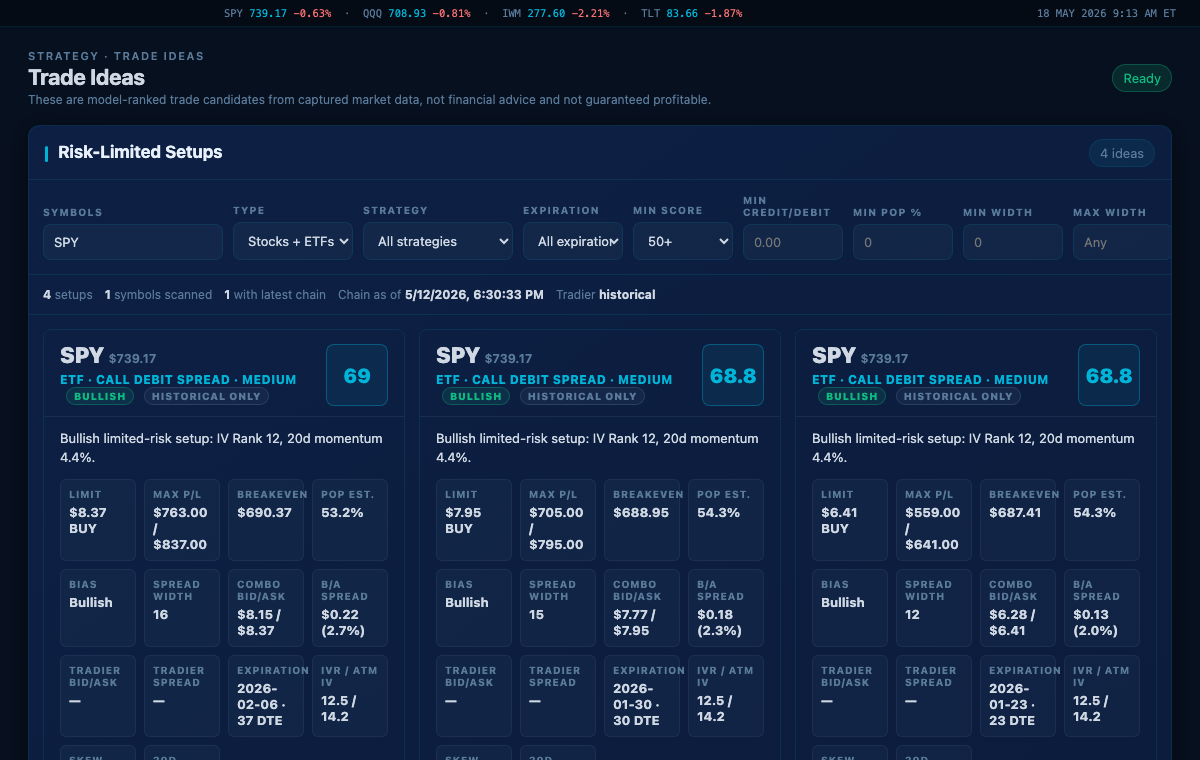Click the Min Credit/Debit input field
Screen dimensions: 1200x760
pos(793,242)
